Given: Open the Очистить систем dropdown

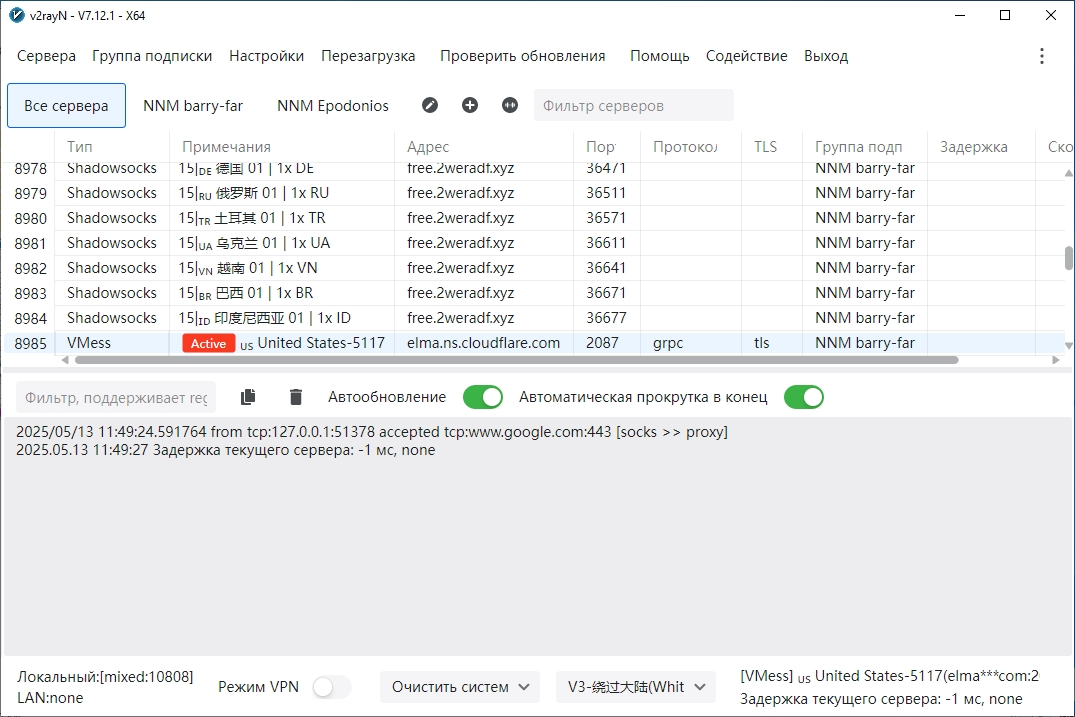Looking at the screenshot, I should [460, 687].
